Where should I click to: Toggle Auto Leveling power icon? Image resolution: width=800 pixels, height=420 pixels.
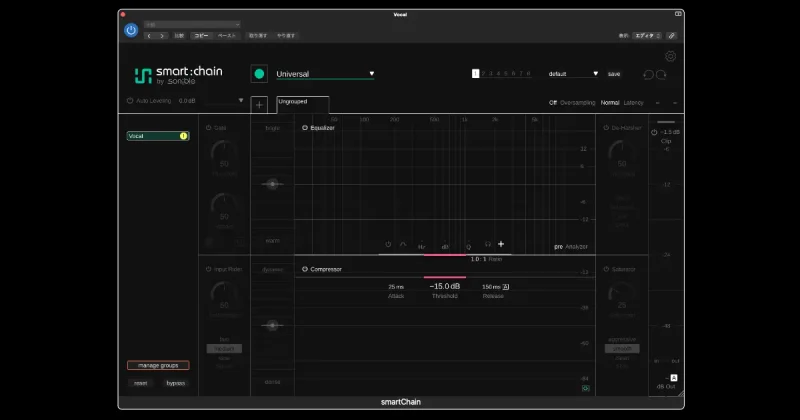click(130, 101)
